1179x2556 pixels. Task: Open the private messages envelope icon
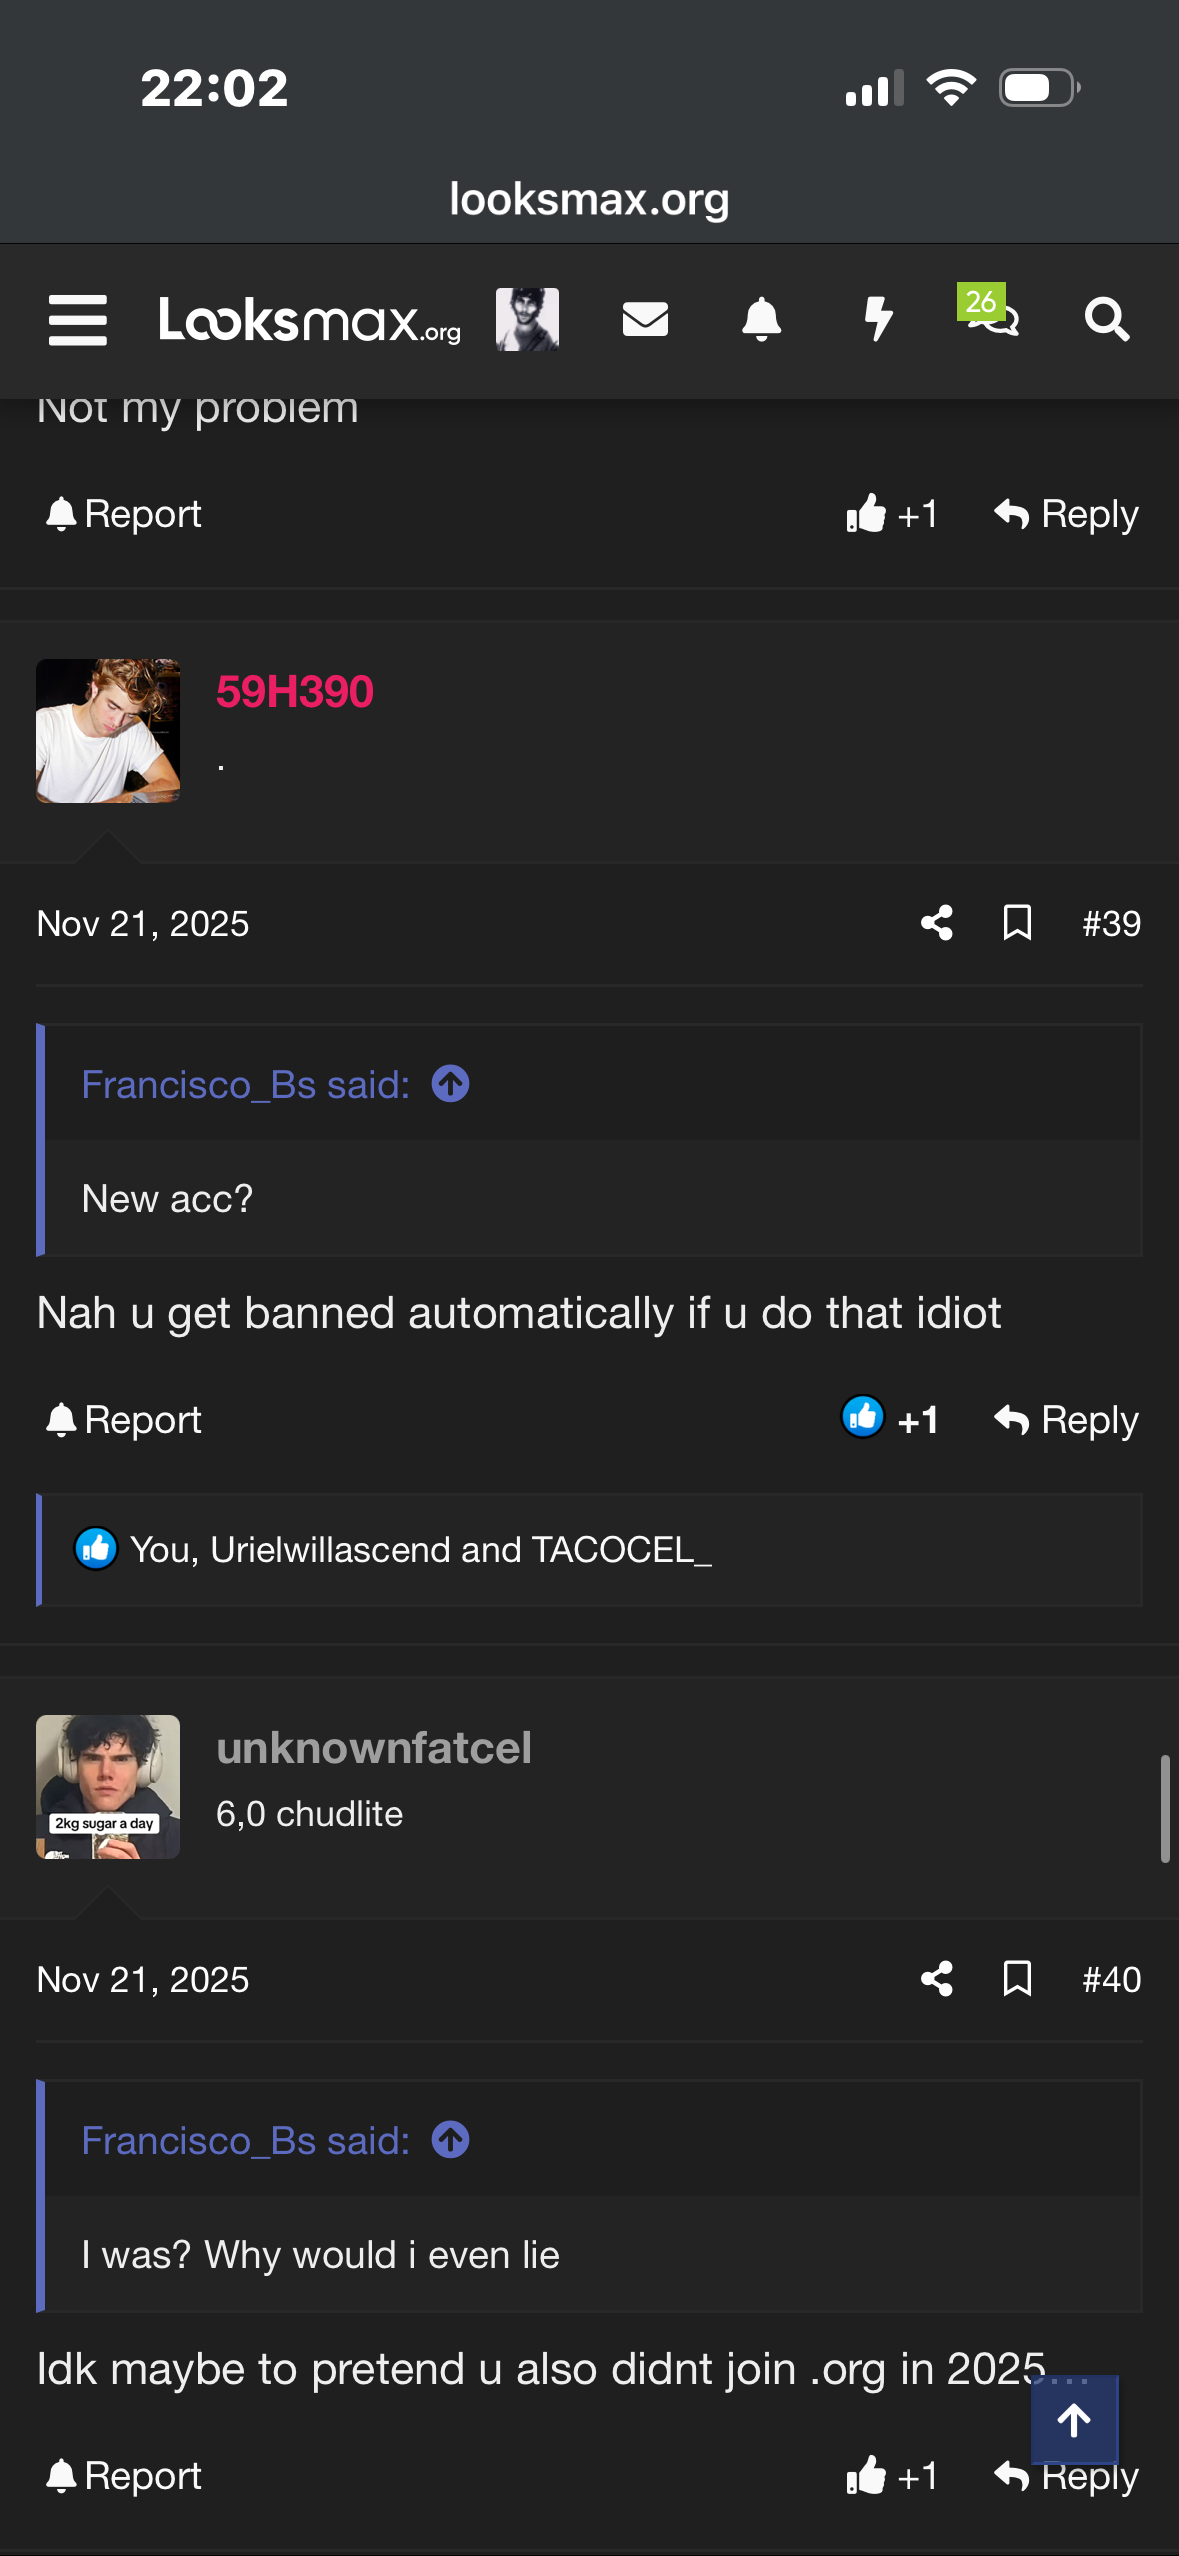pyautogui.click(x=645, y=320)
